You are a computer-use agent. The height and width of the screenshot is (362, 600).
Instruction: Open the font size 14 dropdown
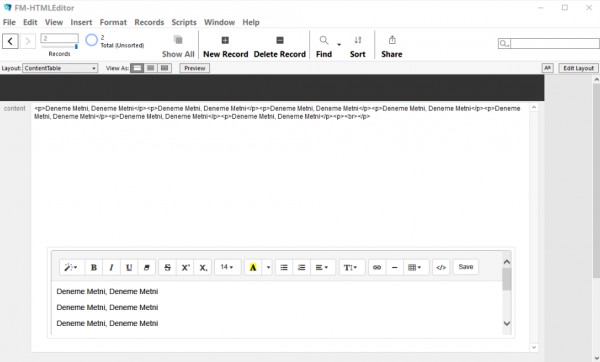click(x=227, y=267)
